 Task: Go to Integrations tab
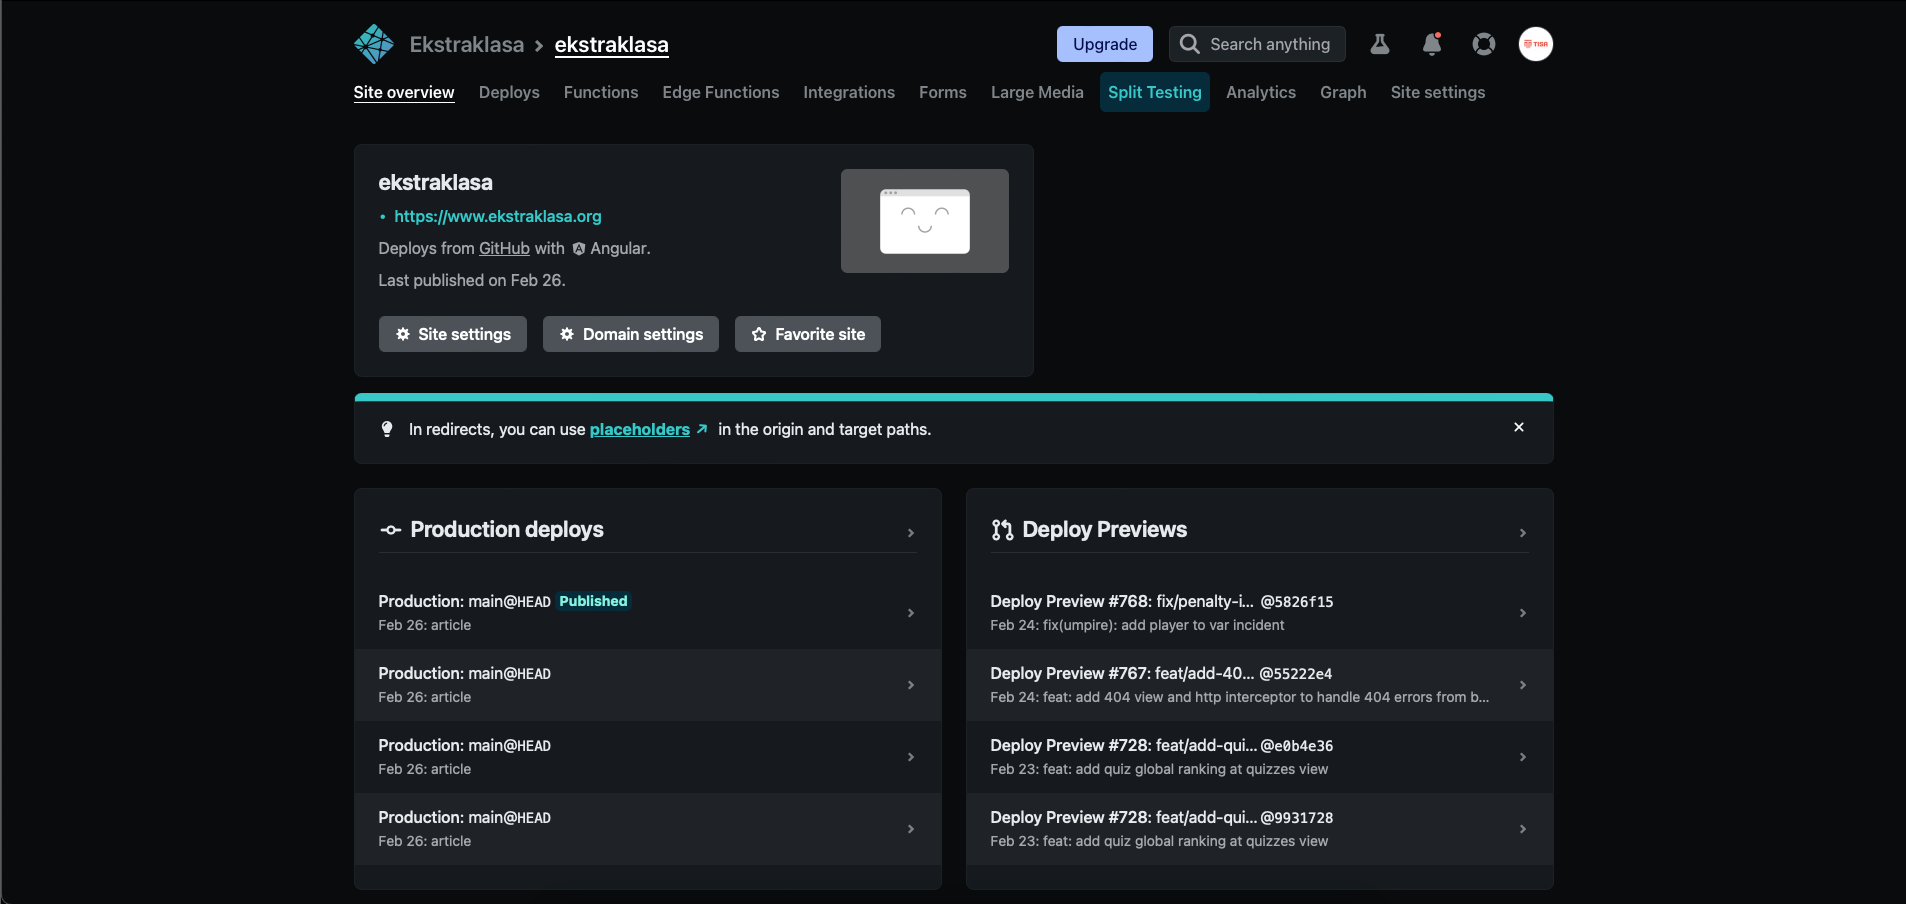tap(849, 92)
